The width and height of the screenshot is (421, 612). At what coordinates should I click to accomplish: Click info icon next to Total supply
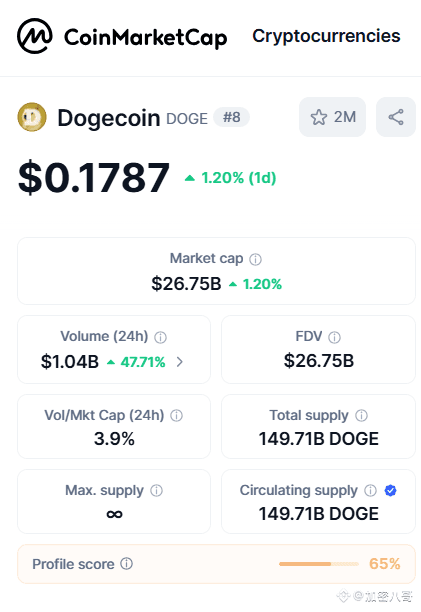coord(361,415)
